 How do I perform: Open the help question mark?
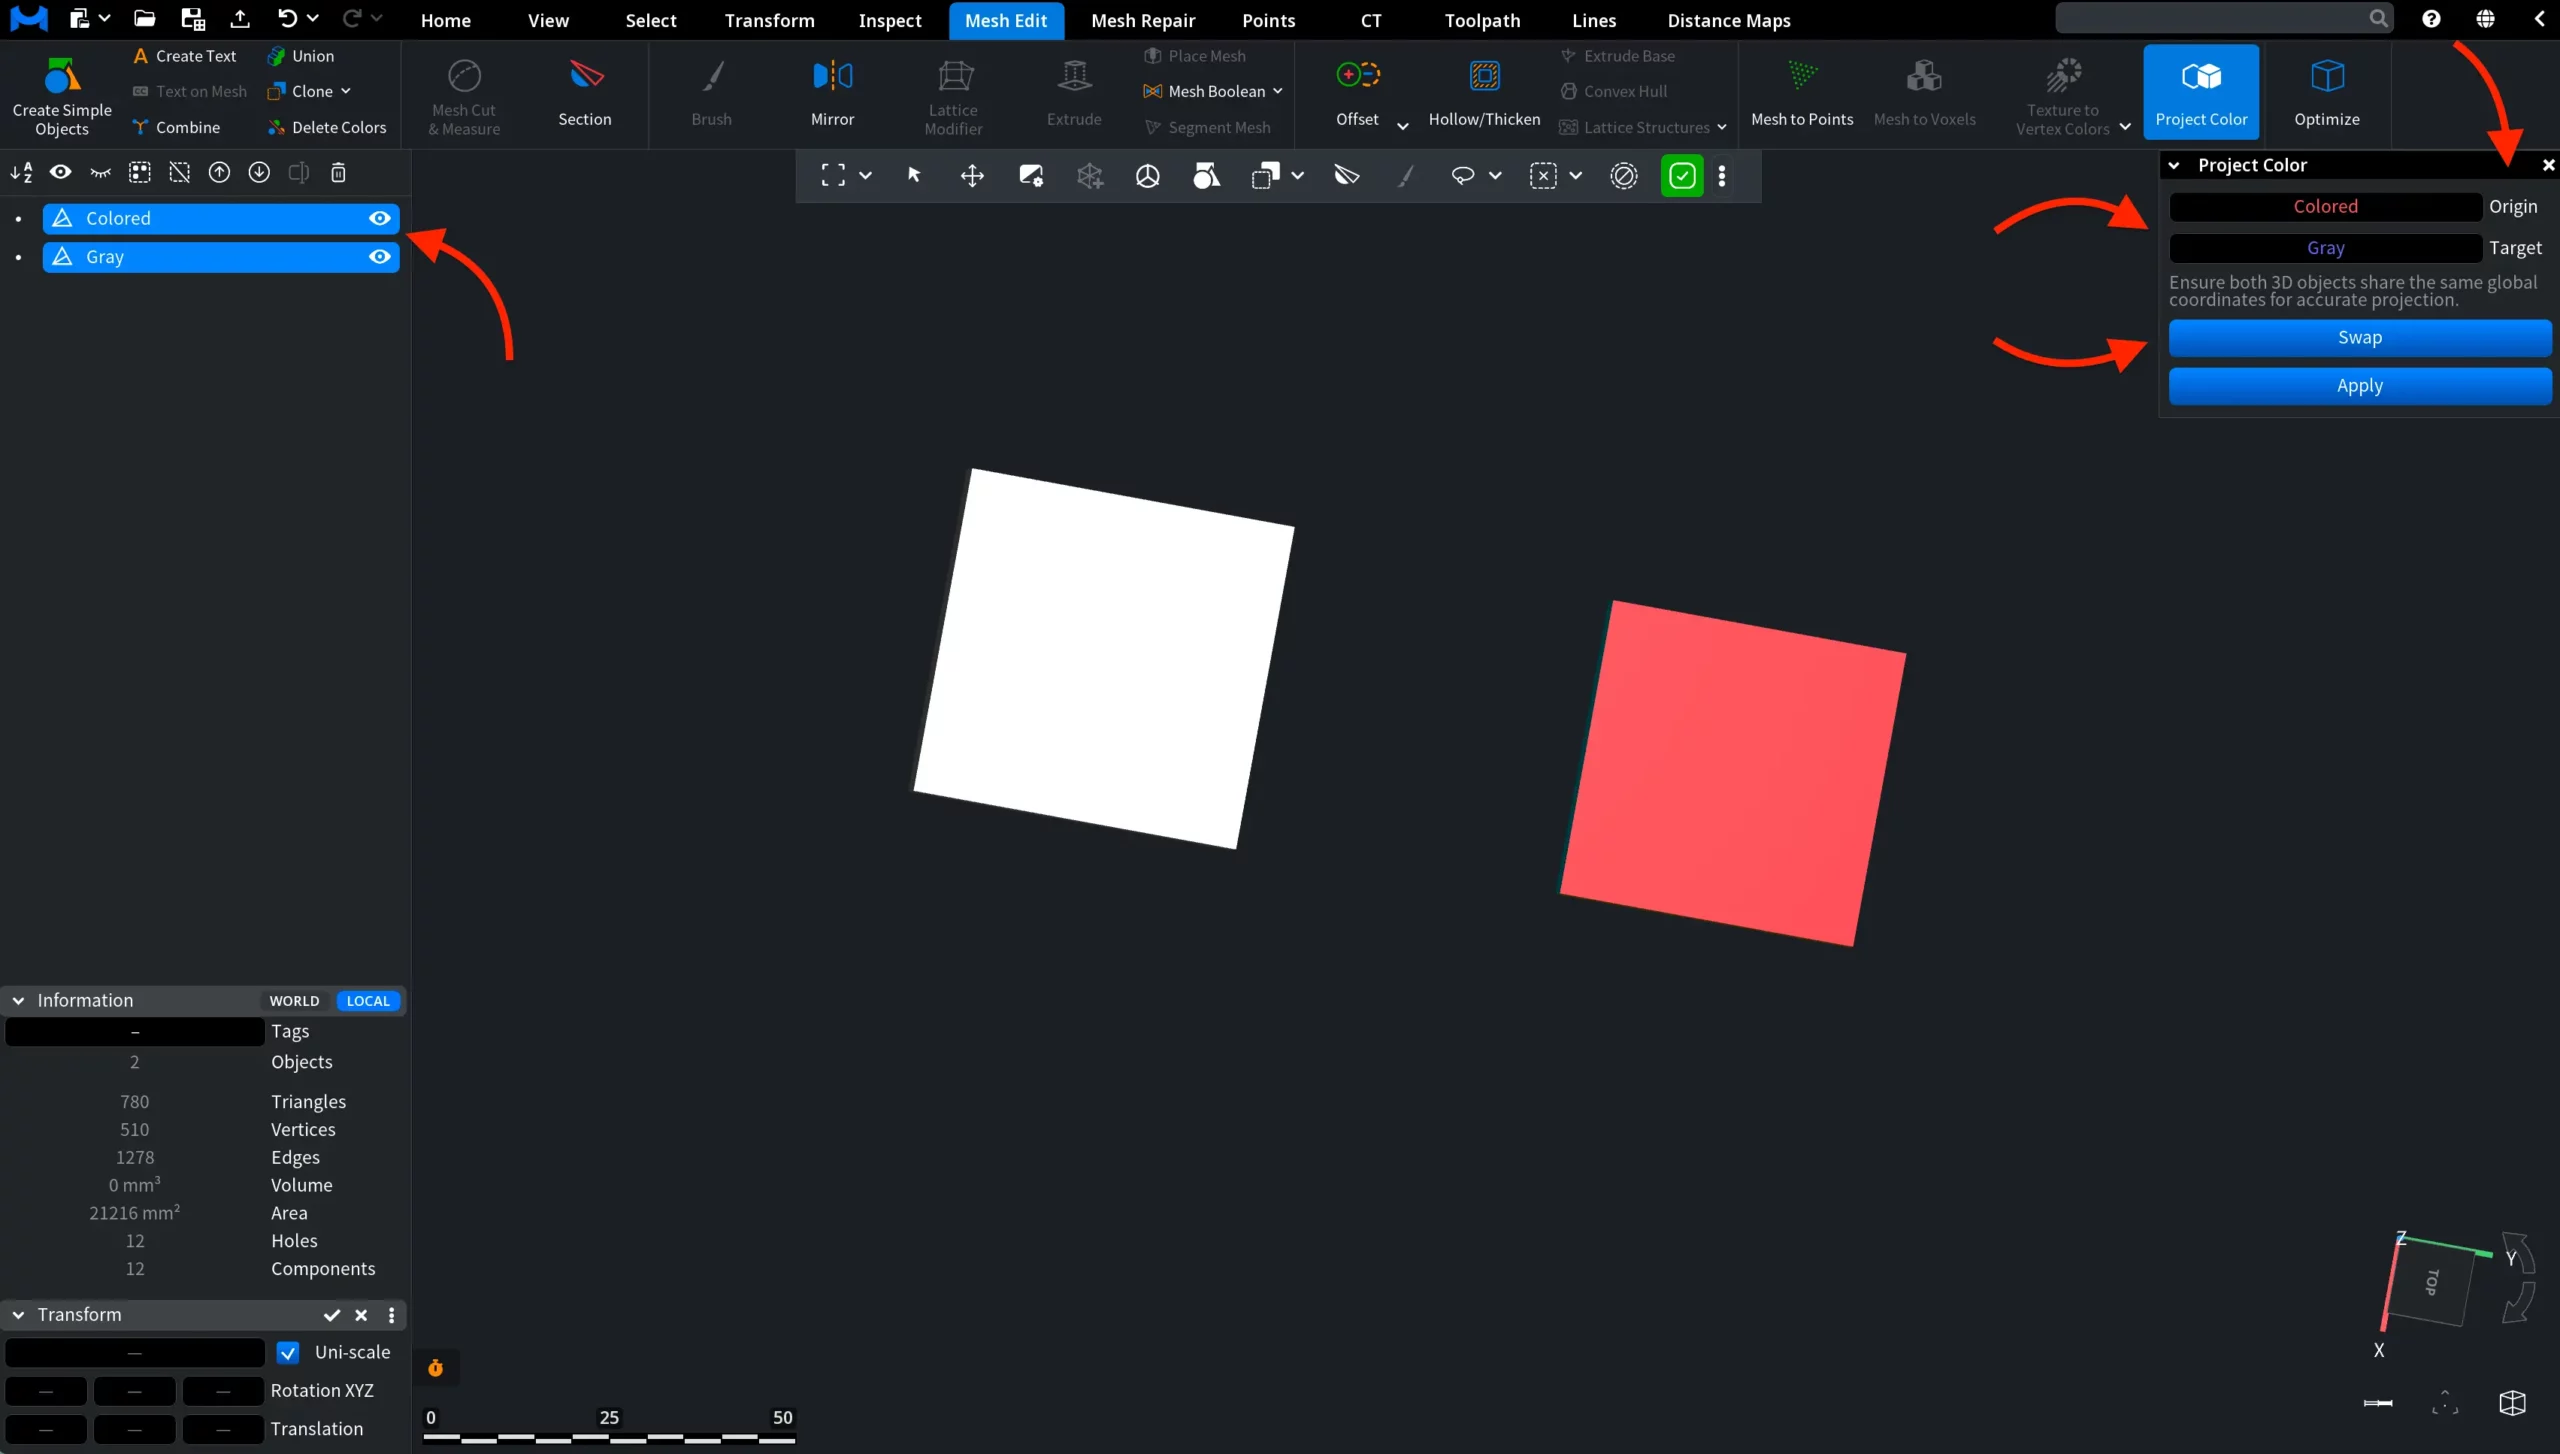[x=2431, y=18]
